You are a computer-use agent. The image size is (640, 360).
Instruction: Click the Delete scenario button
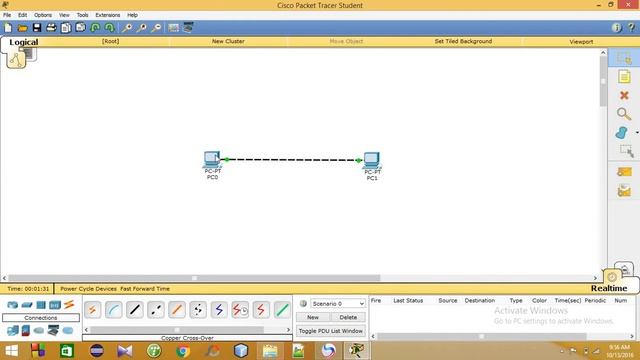(x=348, y=317)
